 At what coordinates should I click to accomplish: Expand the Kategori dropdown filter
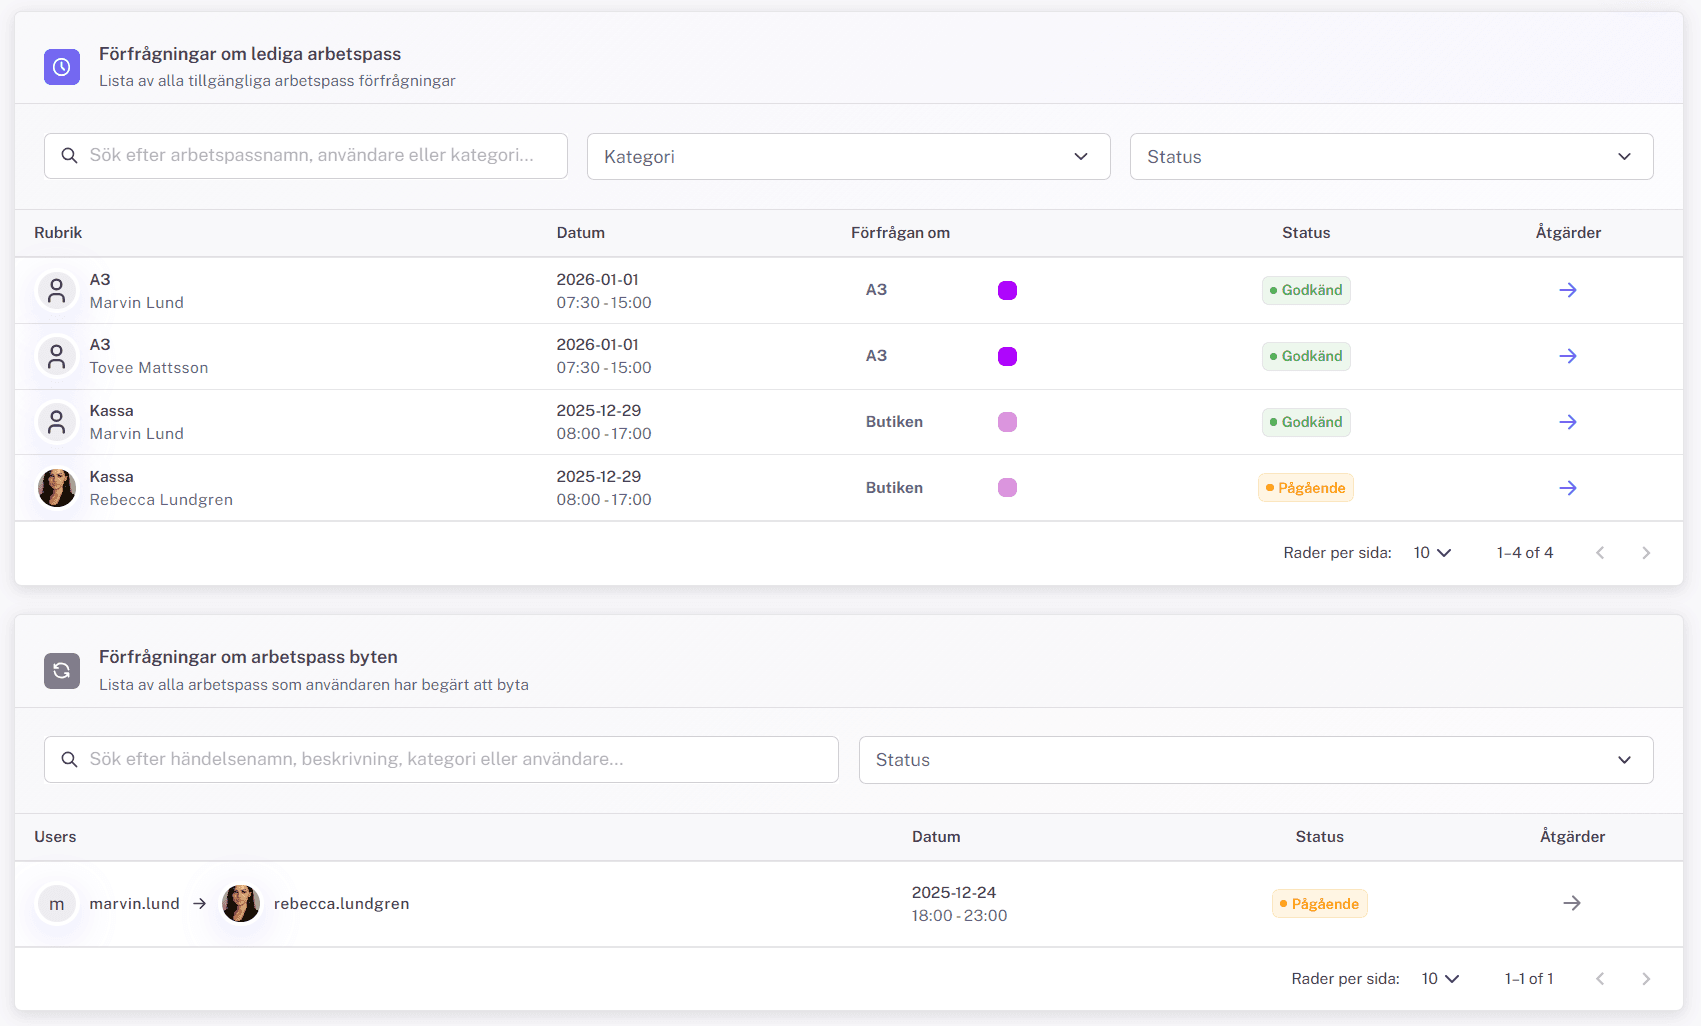click(x=848, y=157)
